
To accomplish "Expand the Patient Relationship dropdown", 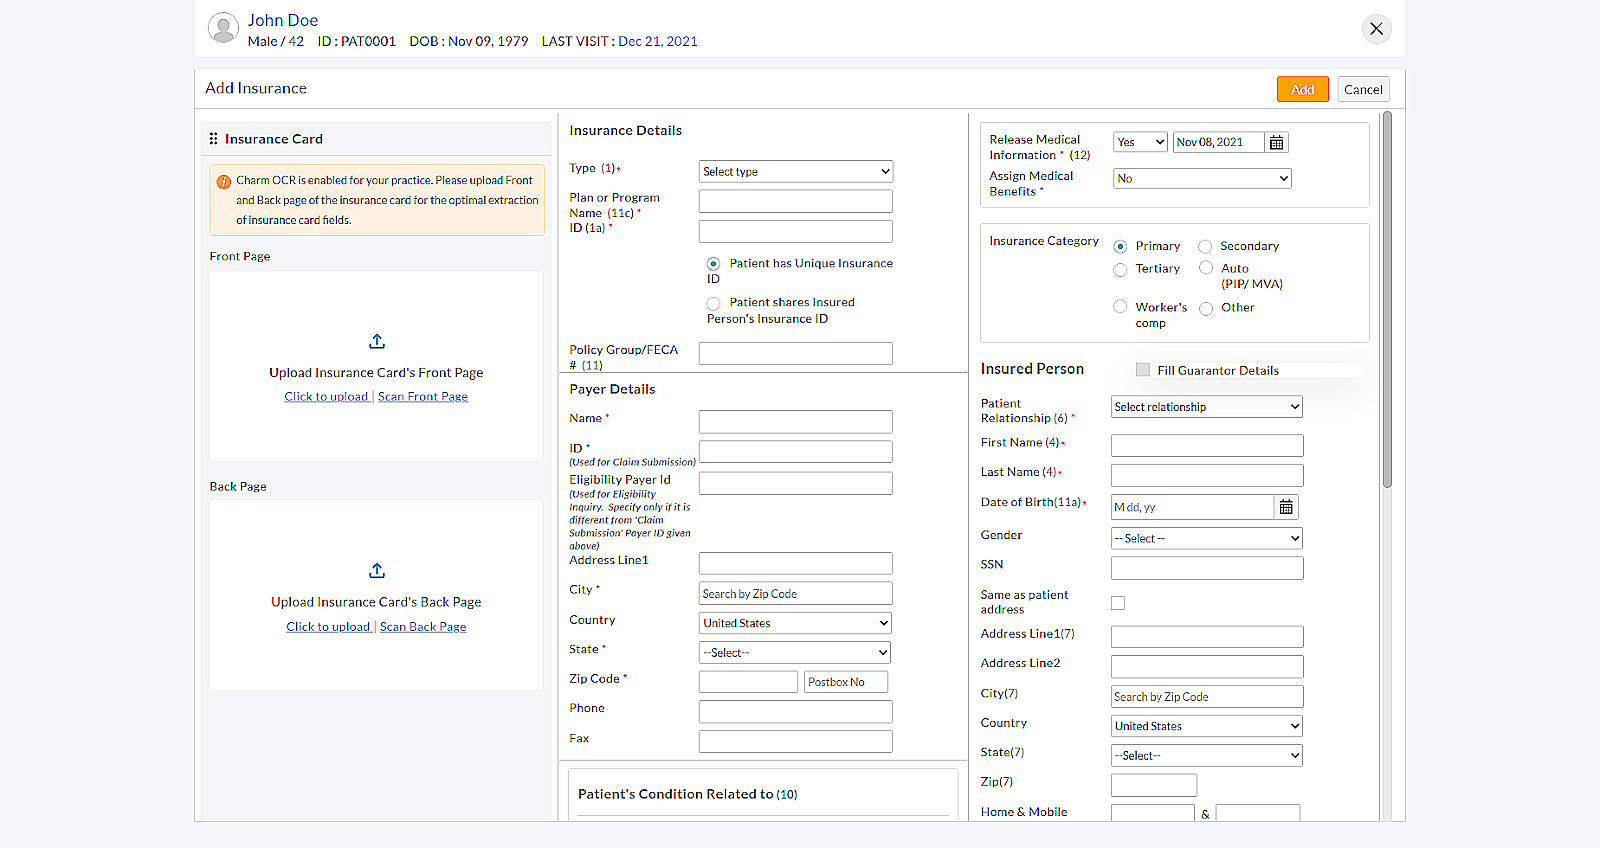I will [x=1206, y=407].
